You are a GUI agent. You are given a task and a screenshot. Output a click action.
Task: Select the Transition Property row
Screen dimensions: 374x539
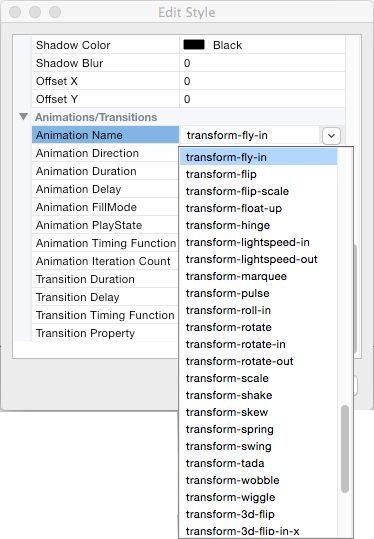coord(105,333)
